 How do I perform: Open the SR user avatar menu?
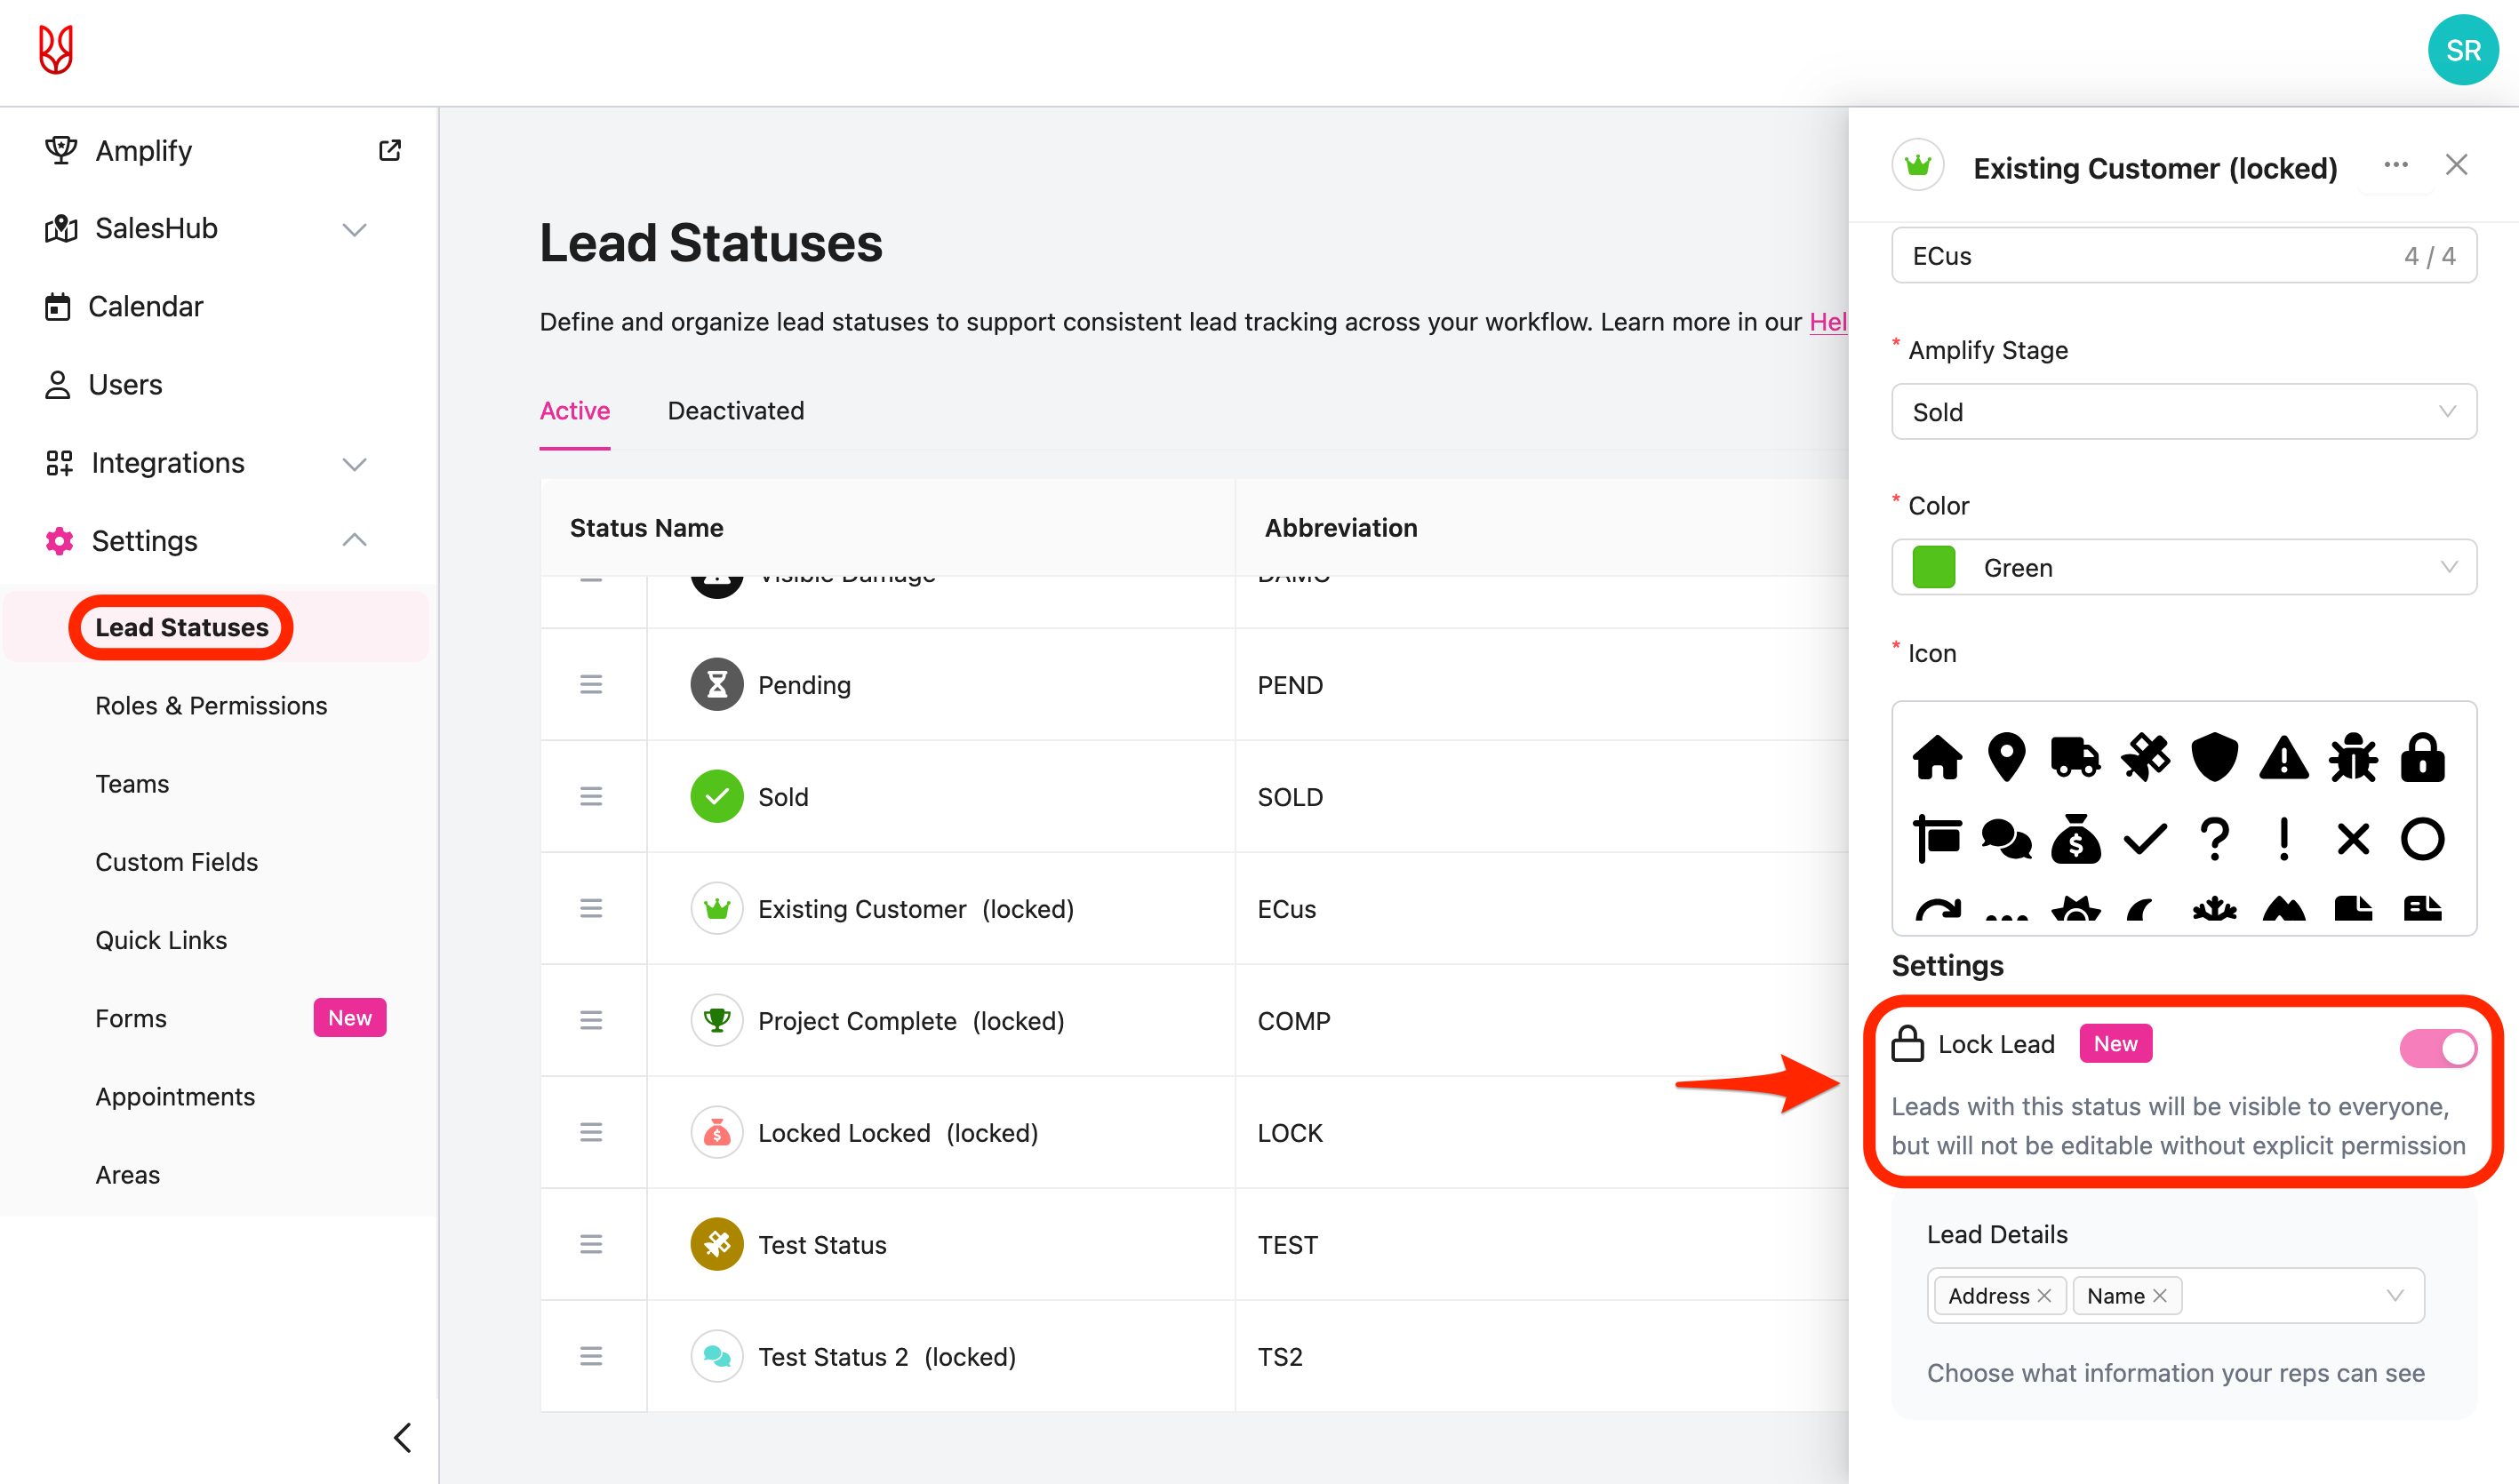(x=2462, y=50)
